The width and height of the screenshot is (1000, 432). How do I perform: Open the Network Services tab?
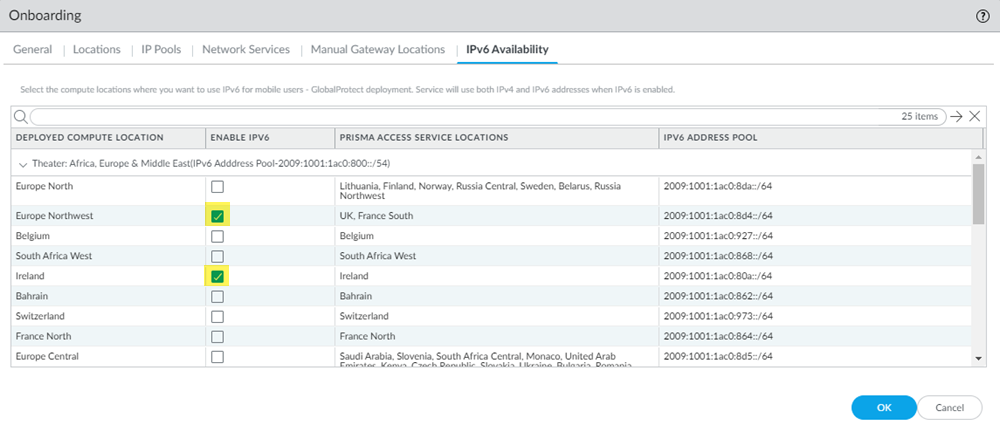point(246,49)
